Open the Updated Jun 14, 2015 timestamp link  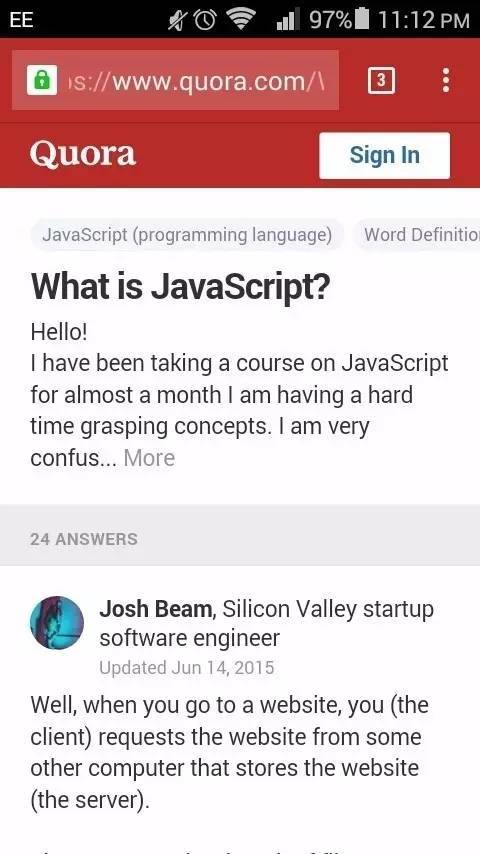click(x=186, y=668)
